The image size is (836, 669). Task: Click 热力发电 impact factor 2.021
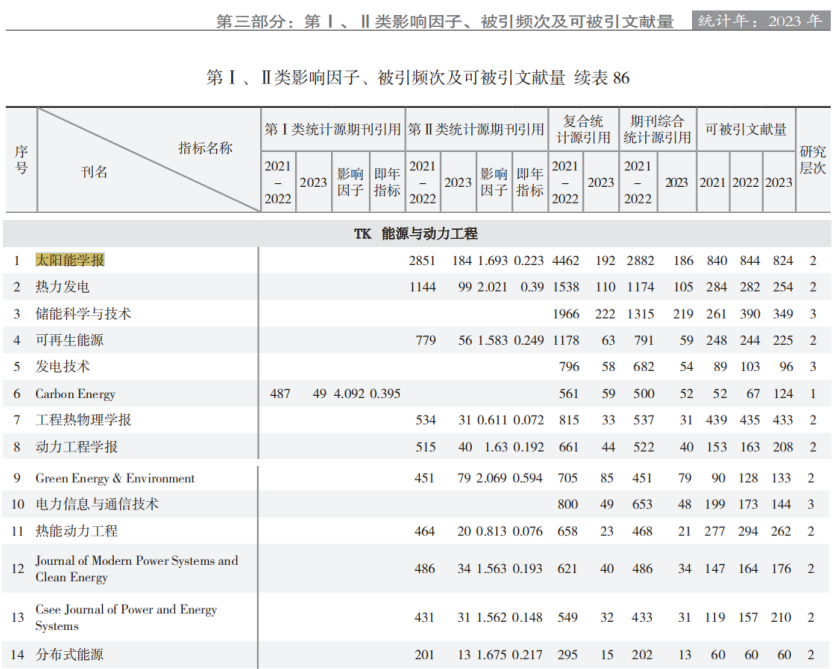[x=493, y=287]
